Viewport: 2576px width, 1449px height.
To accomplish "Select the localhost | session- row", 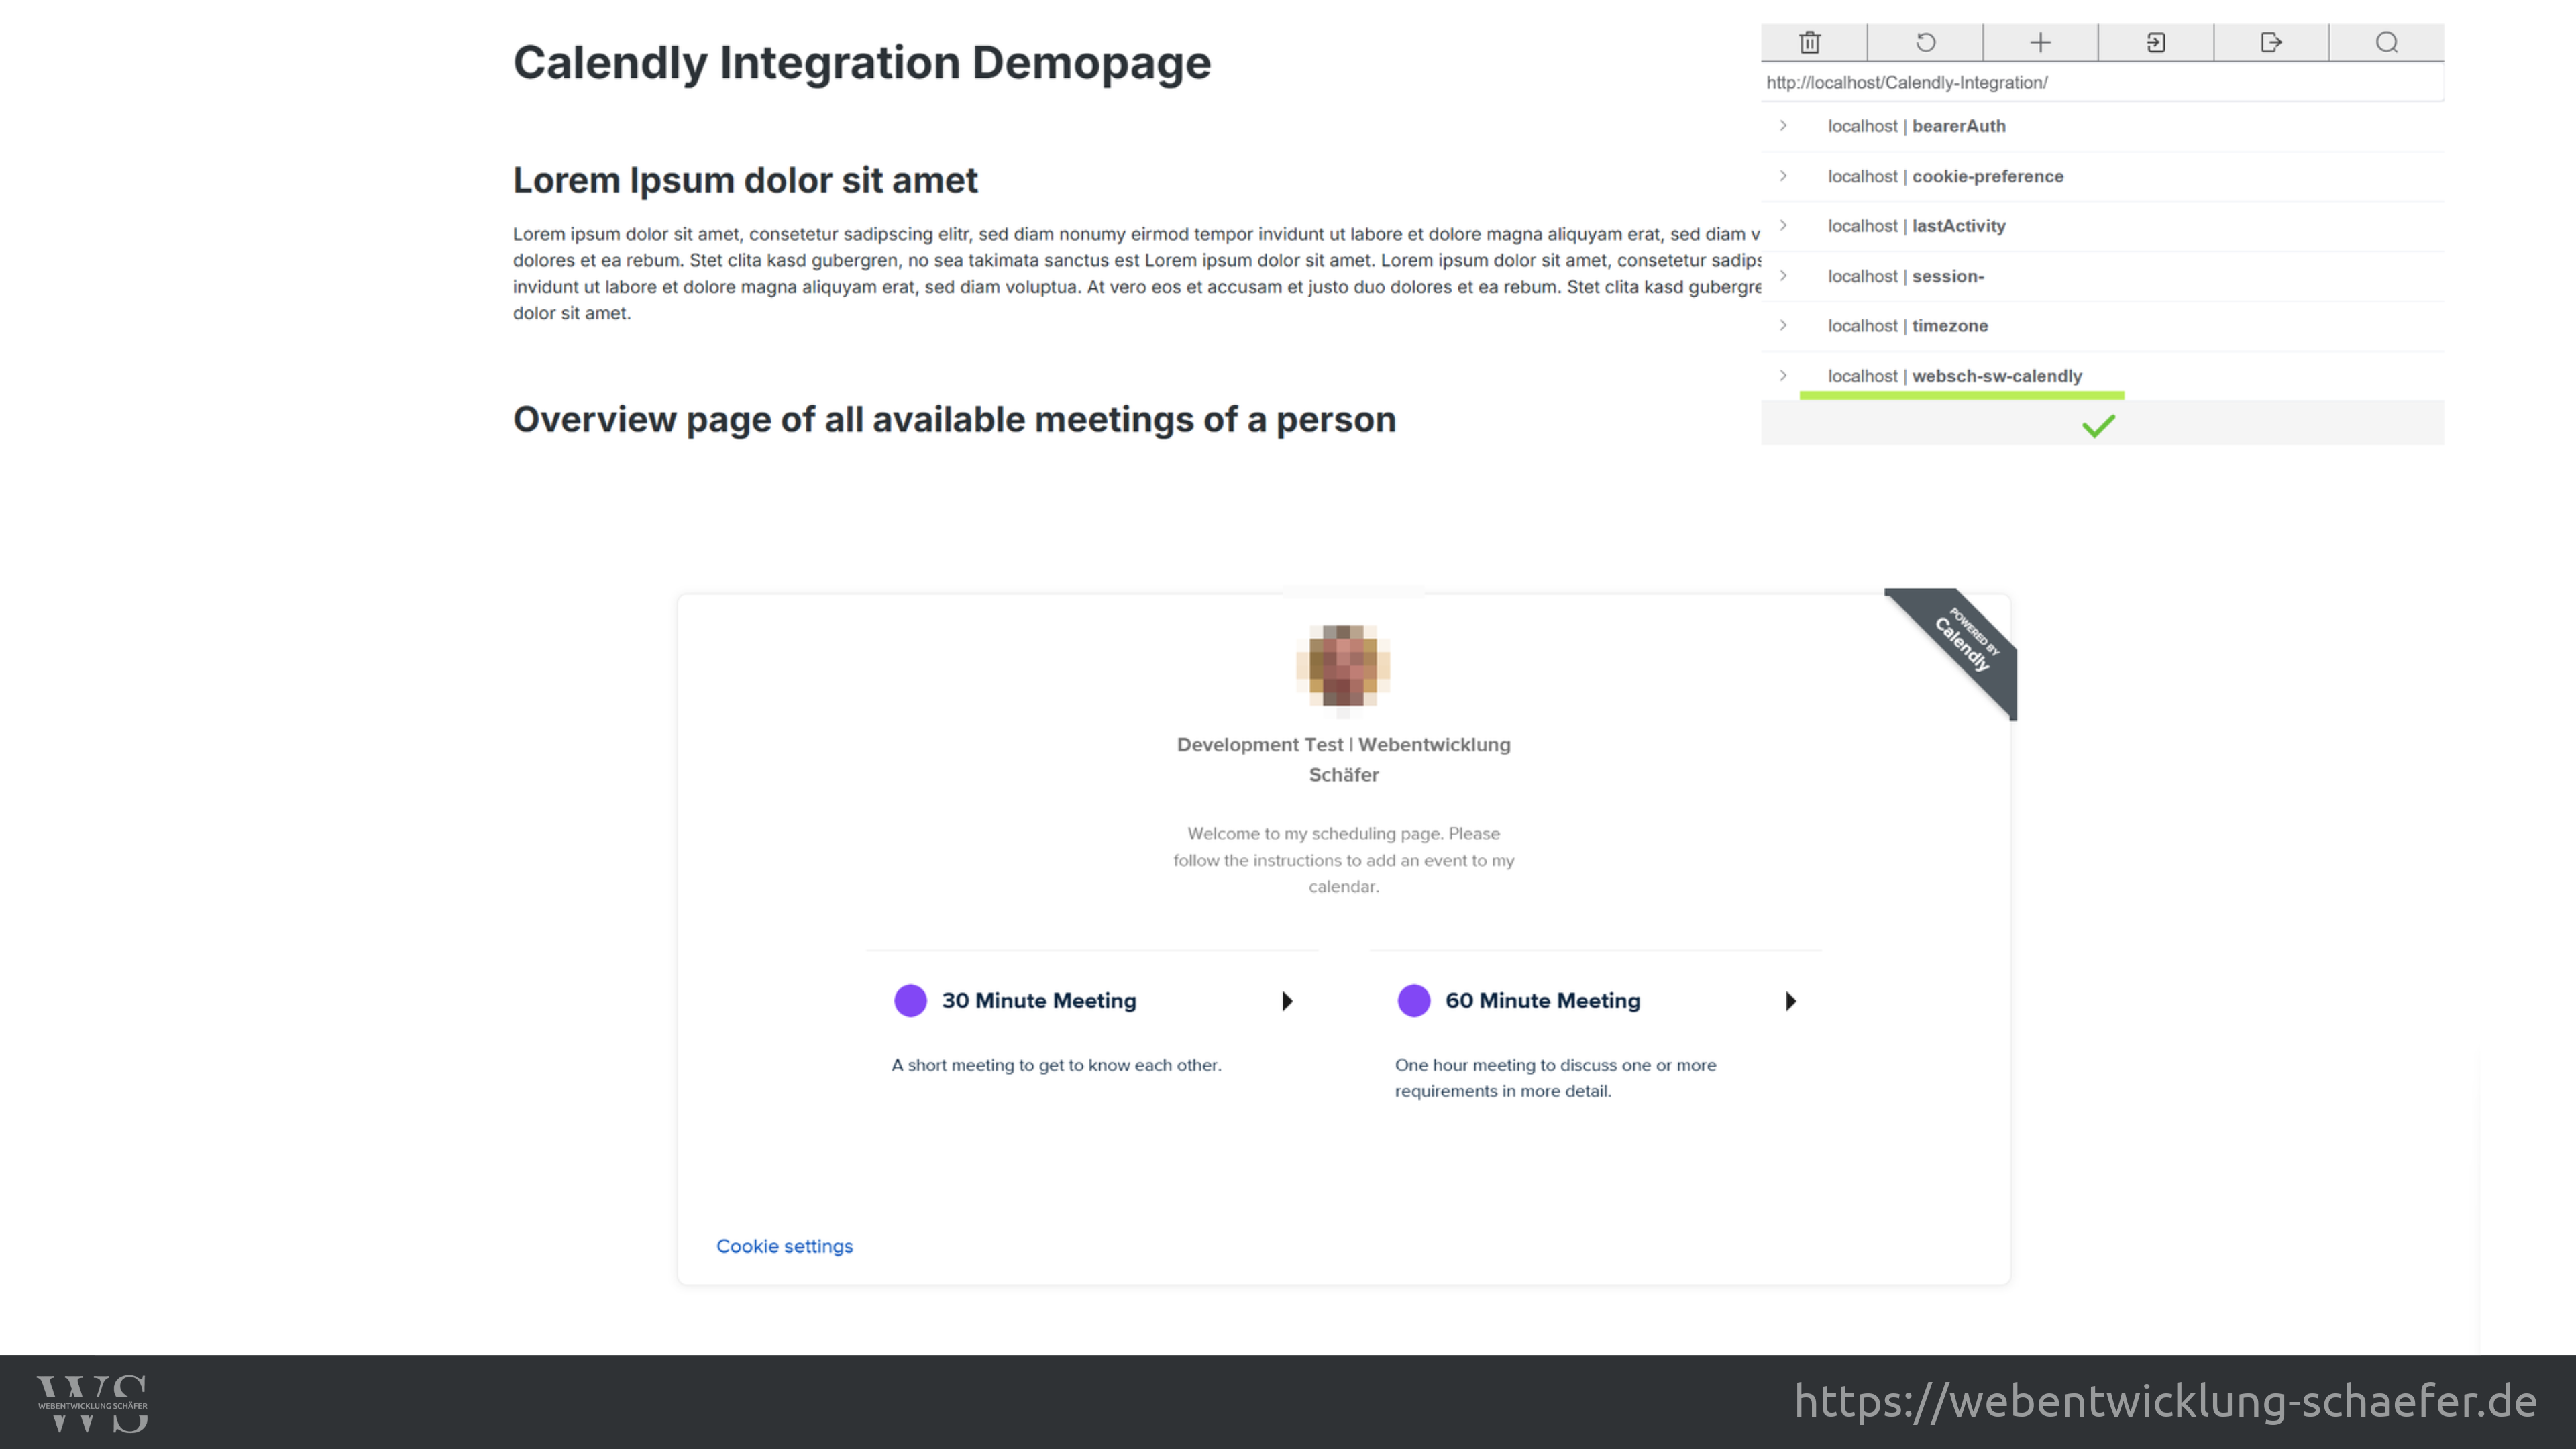I will (x=2102, y=276).
